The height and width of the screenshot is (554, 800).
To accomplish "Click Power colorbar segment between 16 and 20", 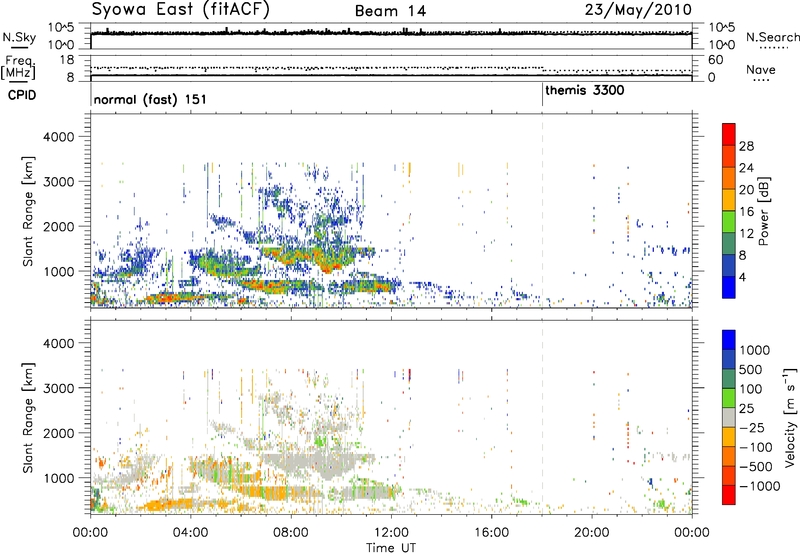I will point(729,200).
